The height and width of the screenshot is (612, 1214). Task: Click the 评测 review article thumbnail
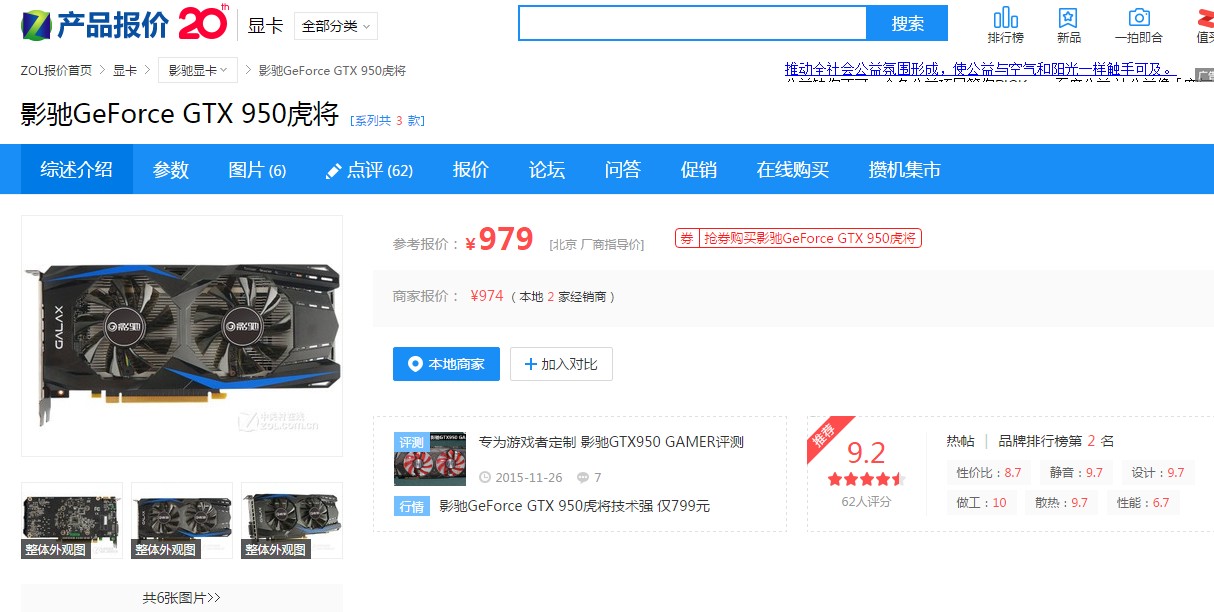[x=430, y=459]
